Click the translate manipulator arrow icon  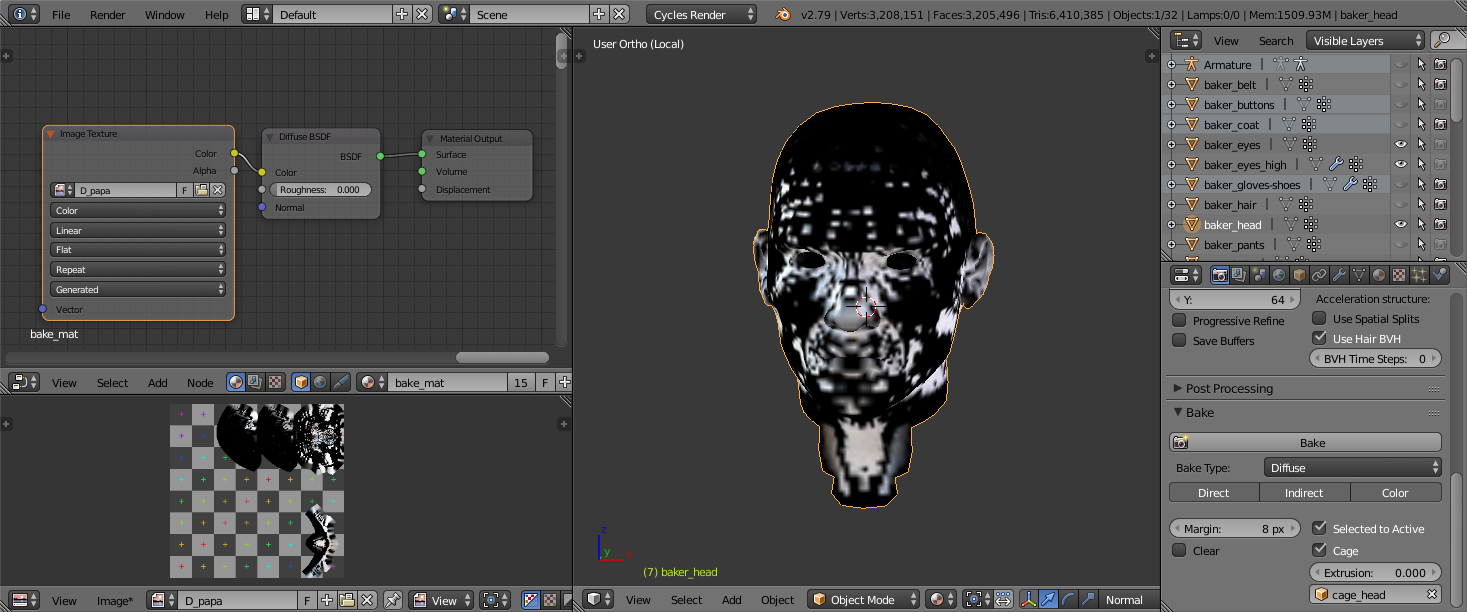(x=1048, y=600)
